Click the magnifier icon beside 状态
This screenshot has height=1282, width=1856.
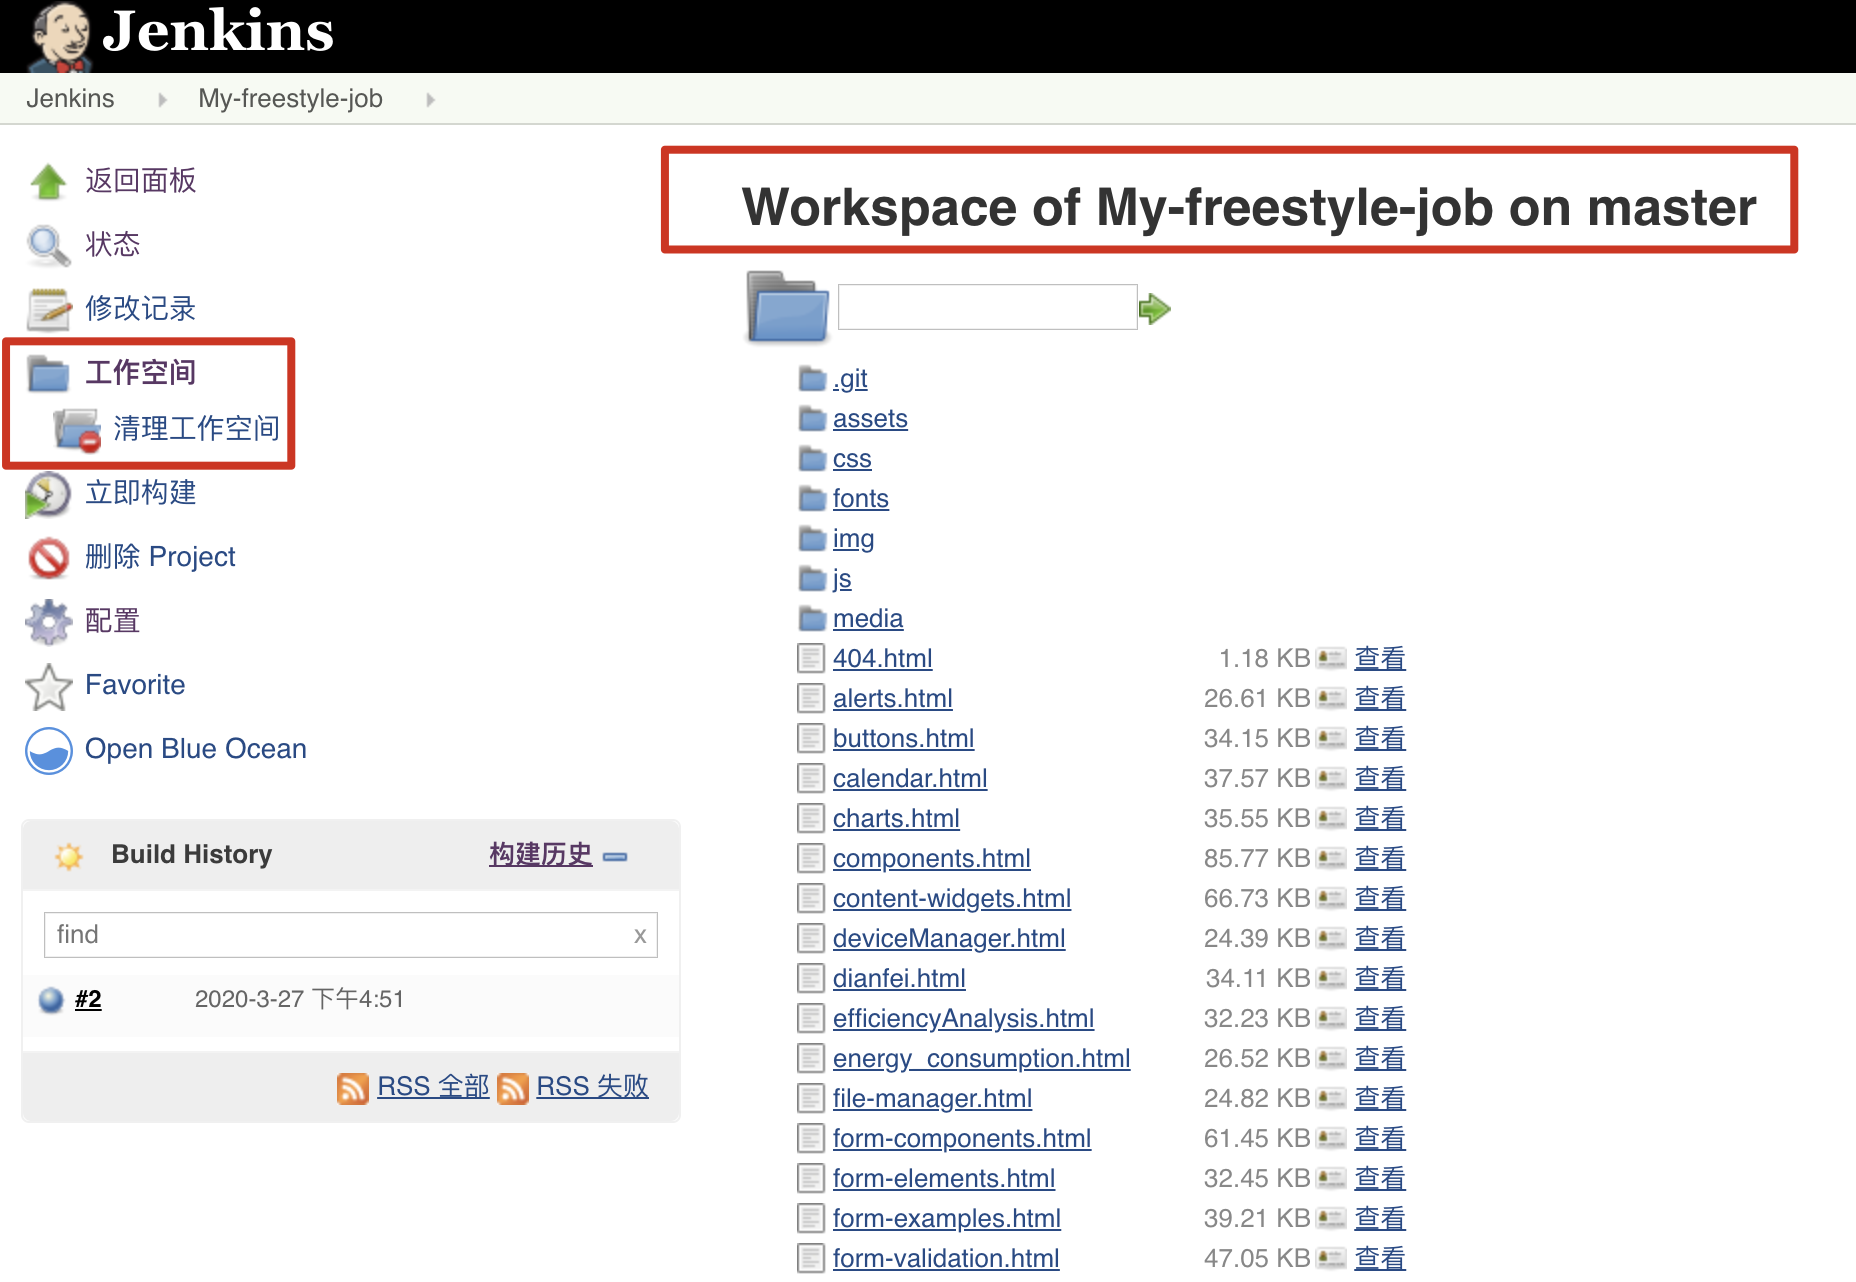[x=48, y=245]
